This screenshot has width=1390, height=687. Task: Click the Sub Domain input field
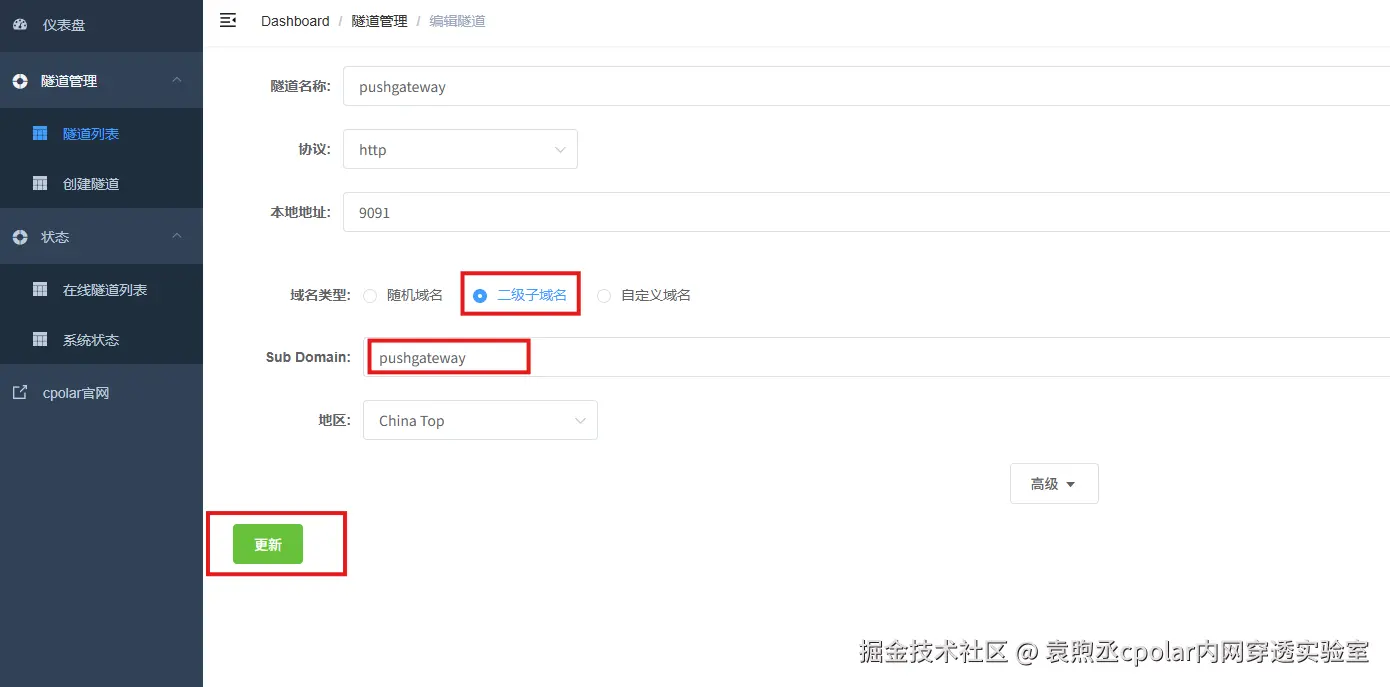[x=876, y=357]
